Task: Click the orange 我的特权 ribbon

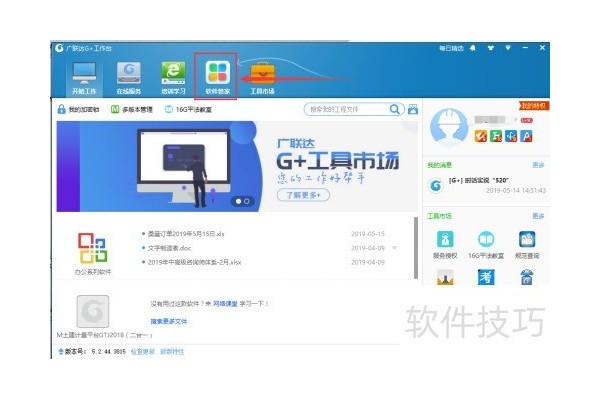Action: (534, 106)
